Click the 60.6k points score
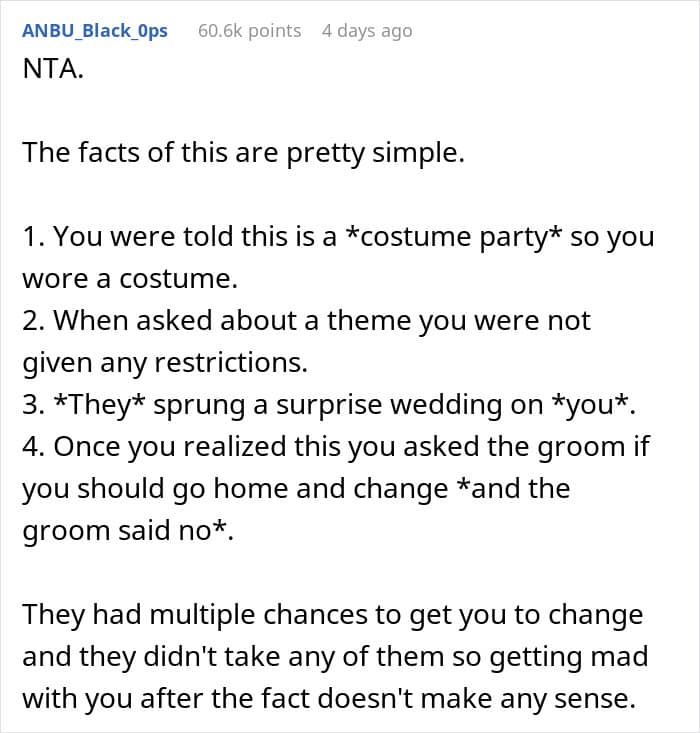This screenshot has width=700, height=733. 249,30
